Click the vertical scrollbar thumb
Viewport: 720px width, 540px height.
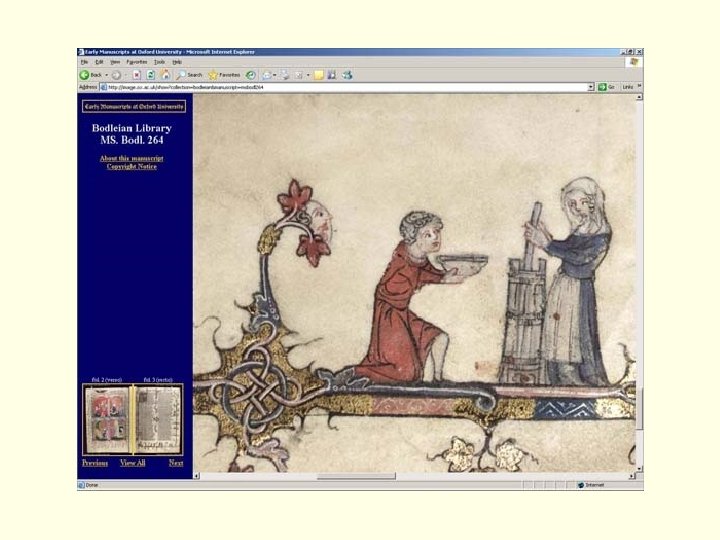[x=640, y=409]
